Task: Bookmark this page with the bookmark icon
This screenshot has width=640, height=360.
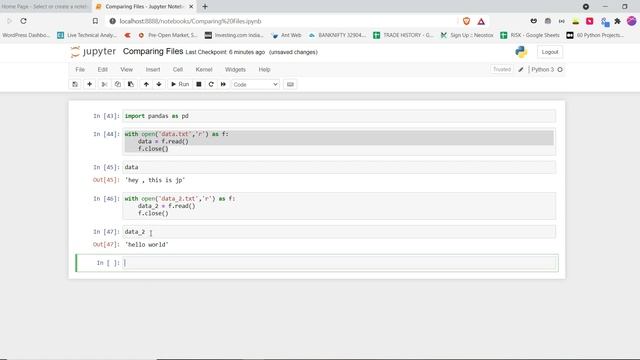Action: click(95, 21)
